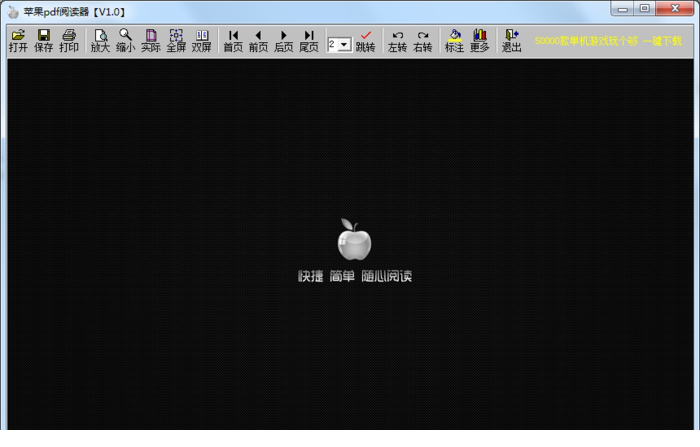Rotate page right with 右转
The width and height of the screenshot is (700, 447).
[423, 41]
